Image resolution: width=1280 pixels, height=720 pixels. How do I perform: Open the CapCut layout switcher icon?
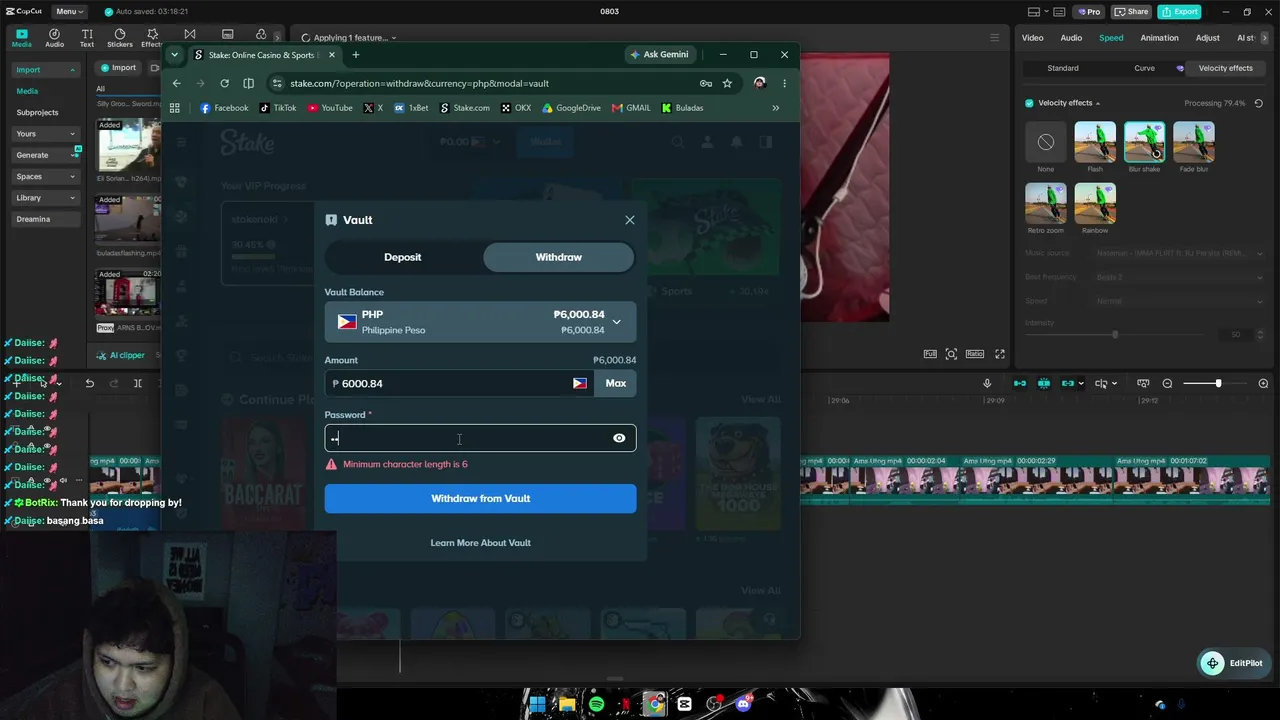coord(1034,12)
